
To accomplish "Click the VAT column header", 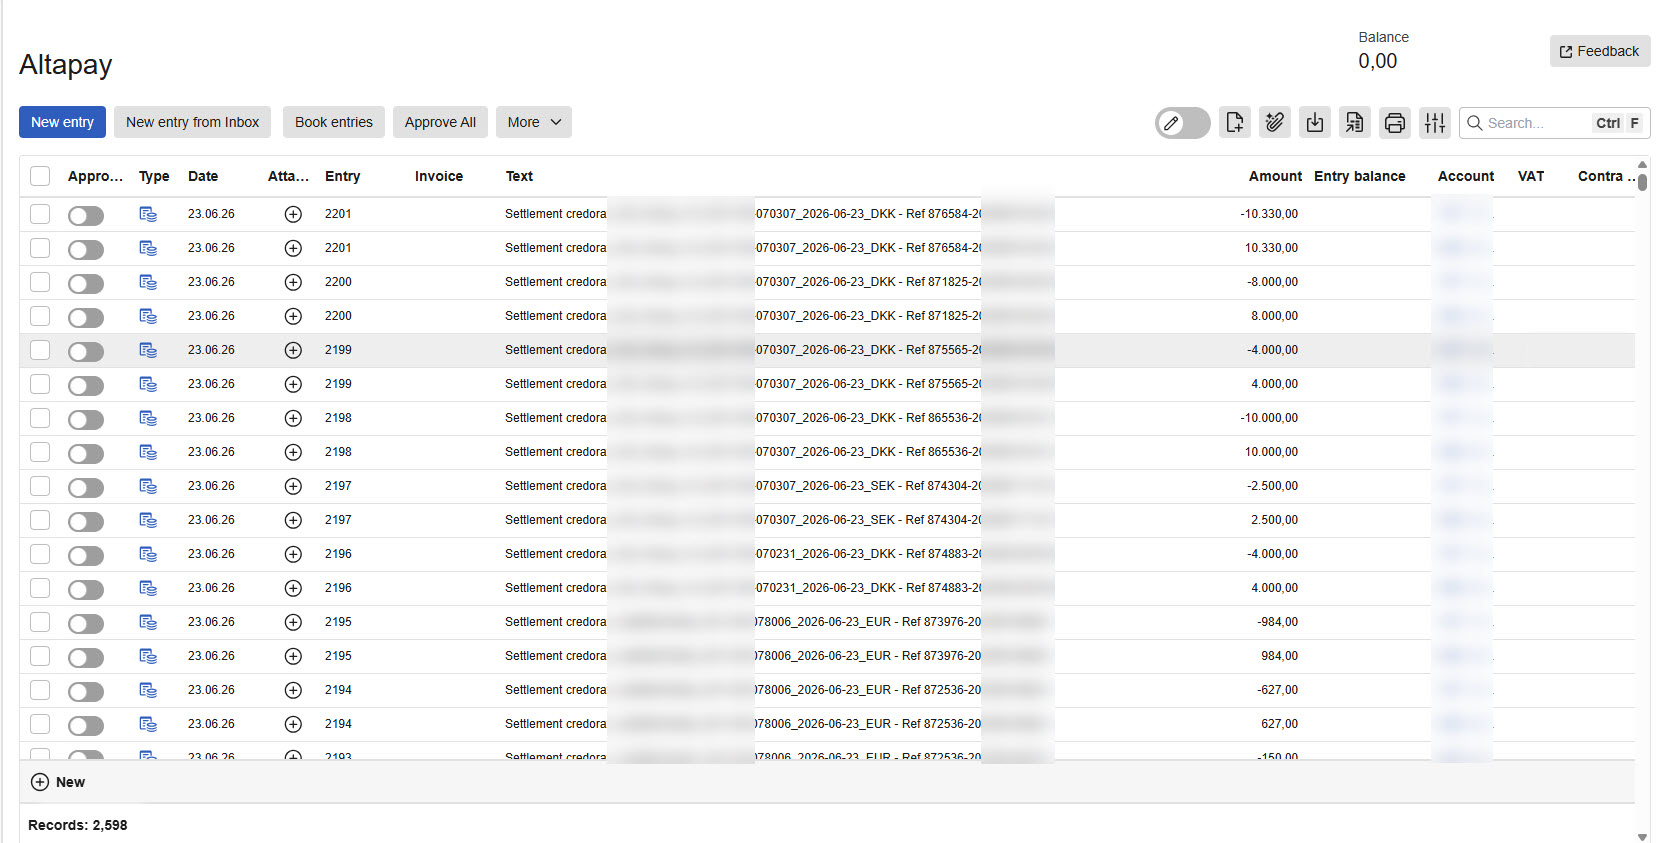I will tap(1531, 176).
